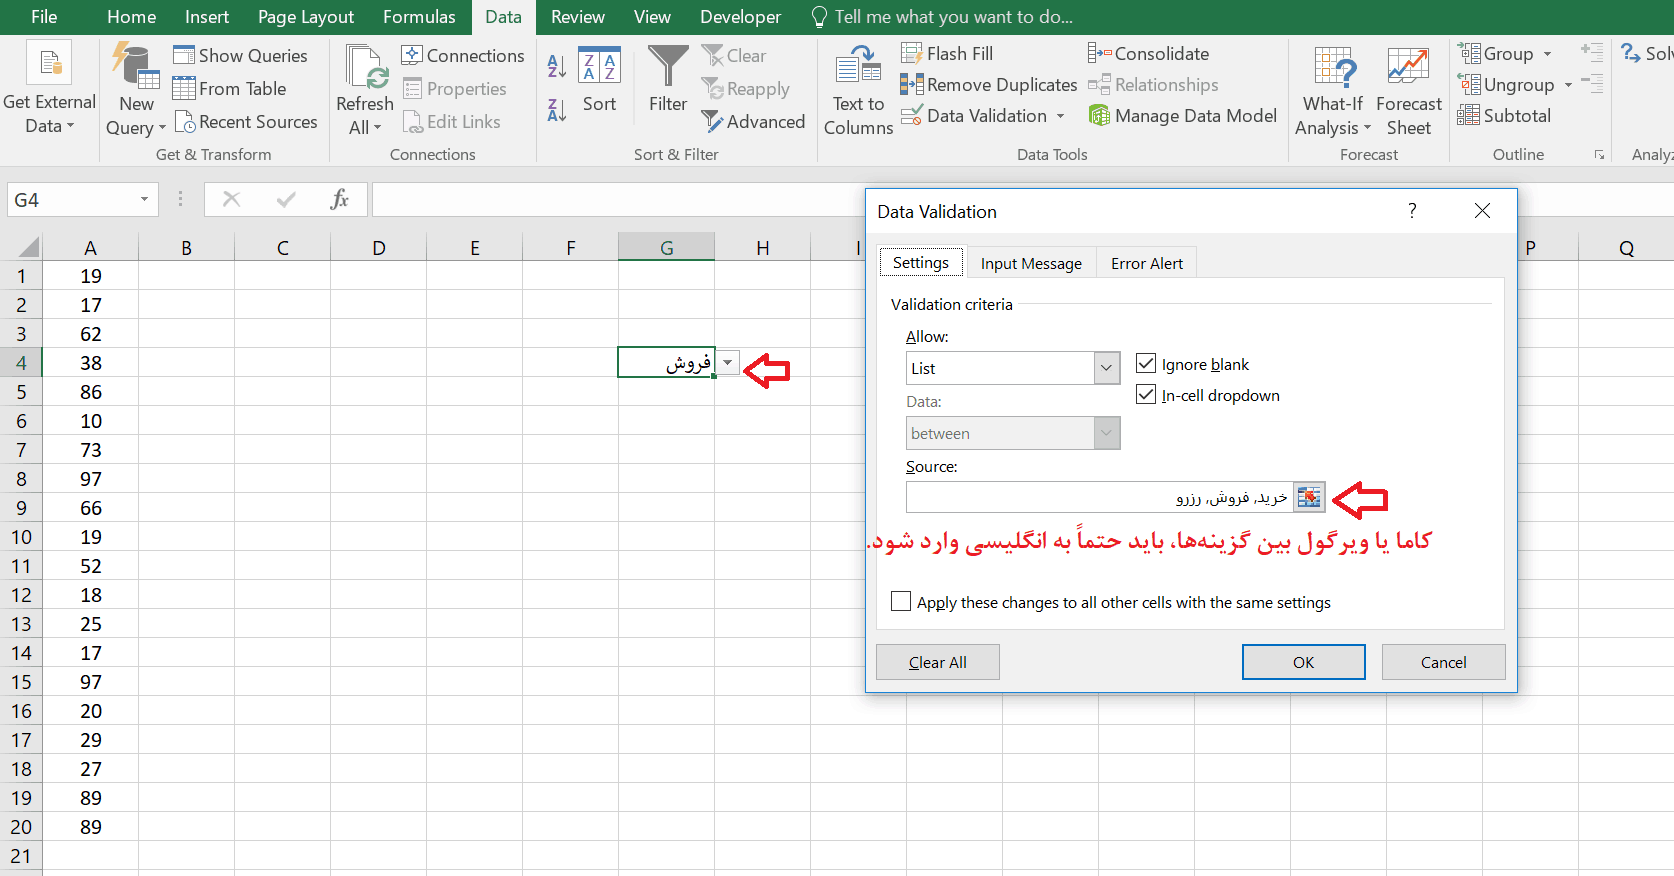Select column G header
Screen dimensions: 1674x876
pos(667,247)
